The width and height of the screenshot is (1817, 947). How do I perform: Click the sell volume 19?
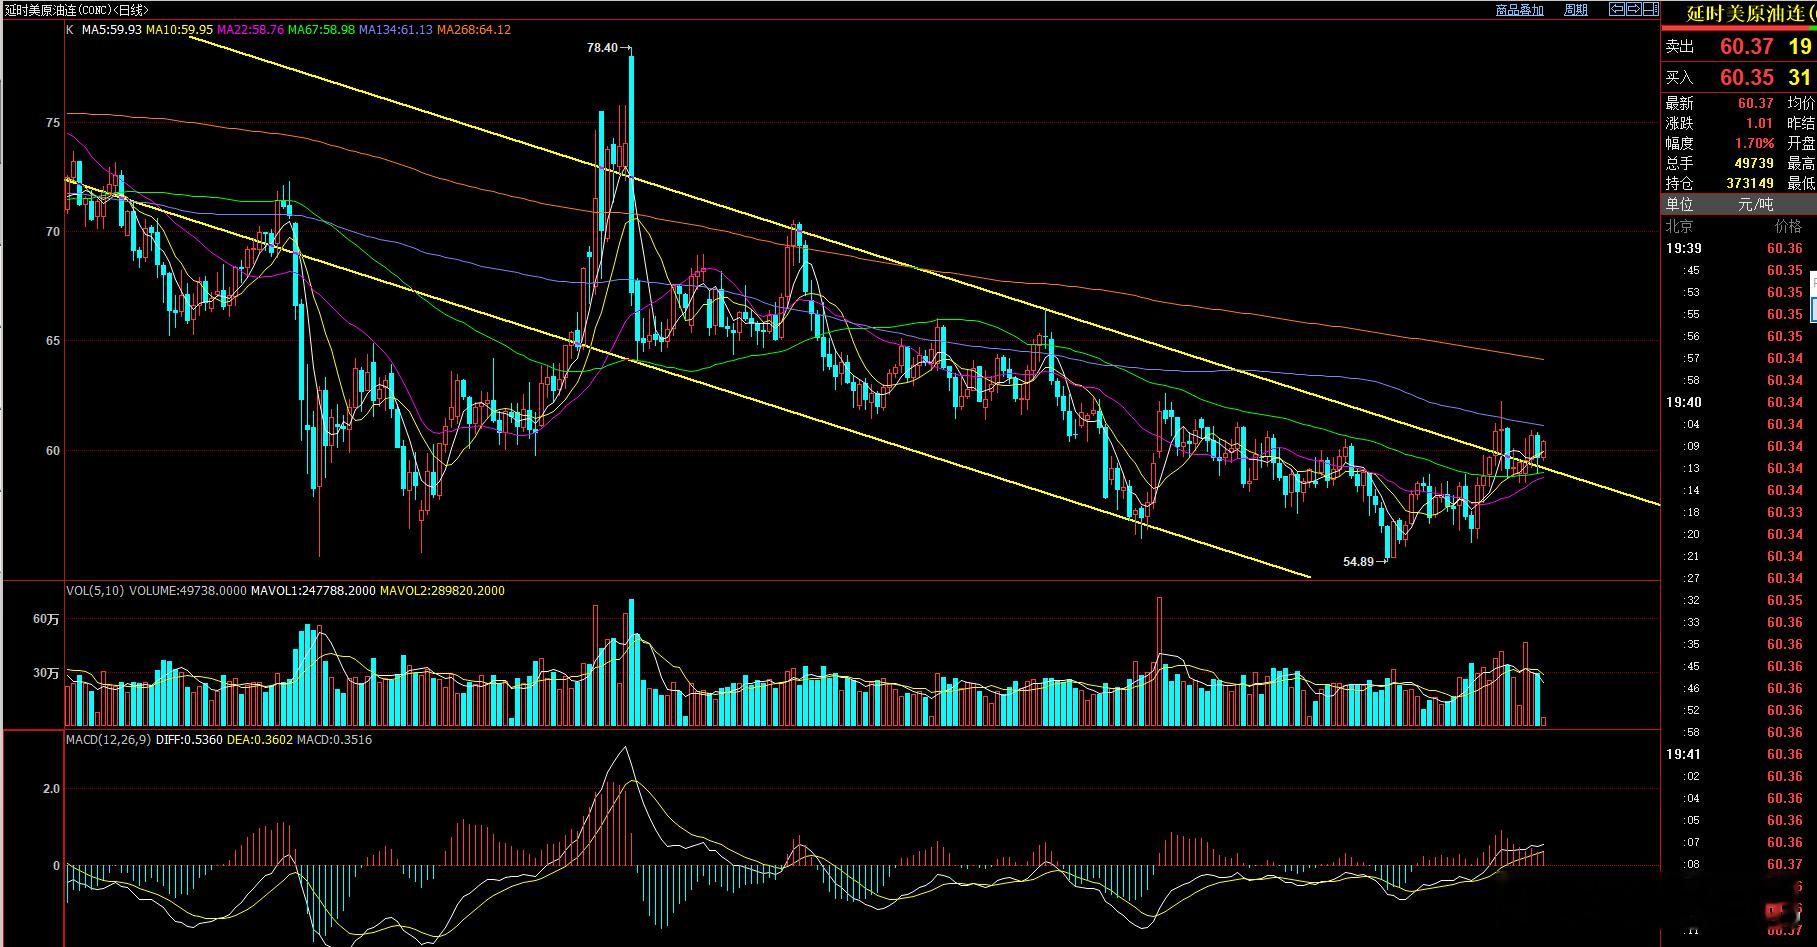click(1800, 46)
